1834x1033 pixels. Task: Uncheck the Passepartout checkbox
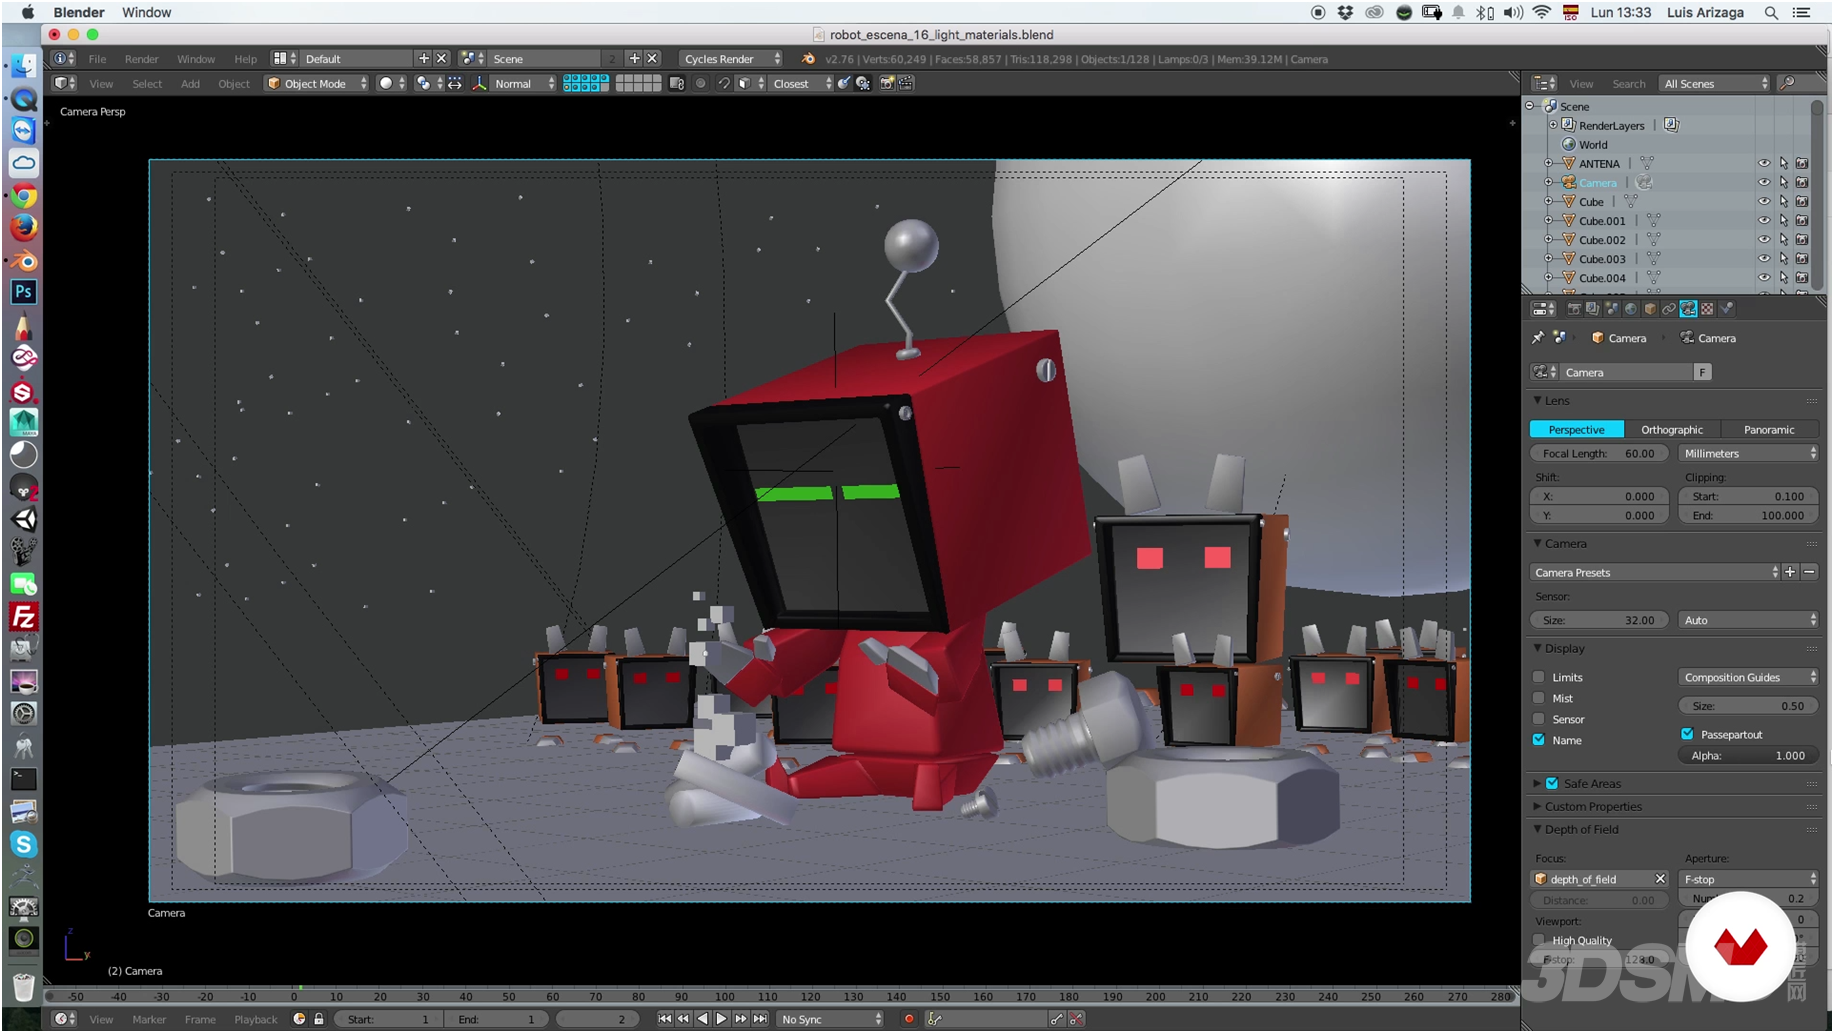[x=1688, y=734]
